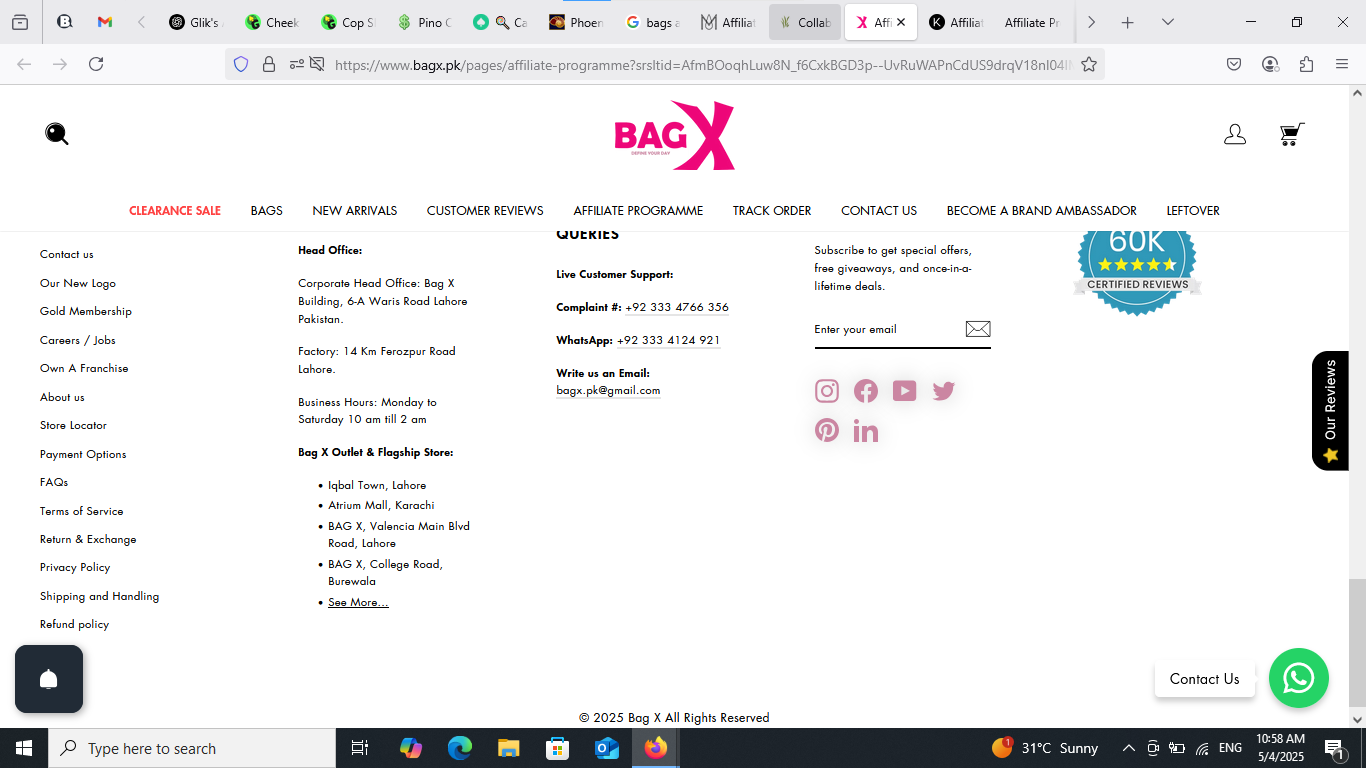Open Save to Pocket toolbar icon

point(1234,64)
